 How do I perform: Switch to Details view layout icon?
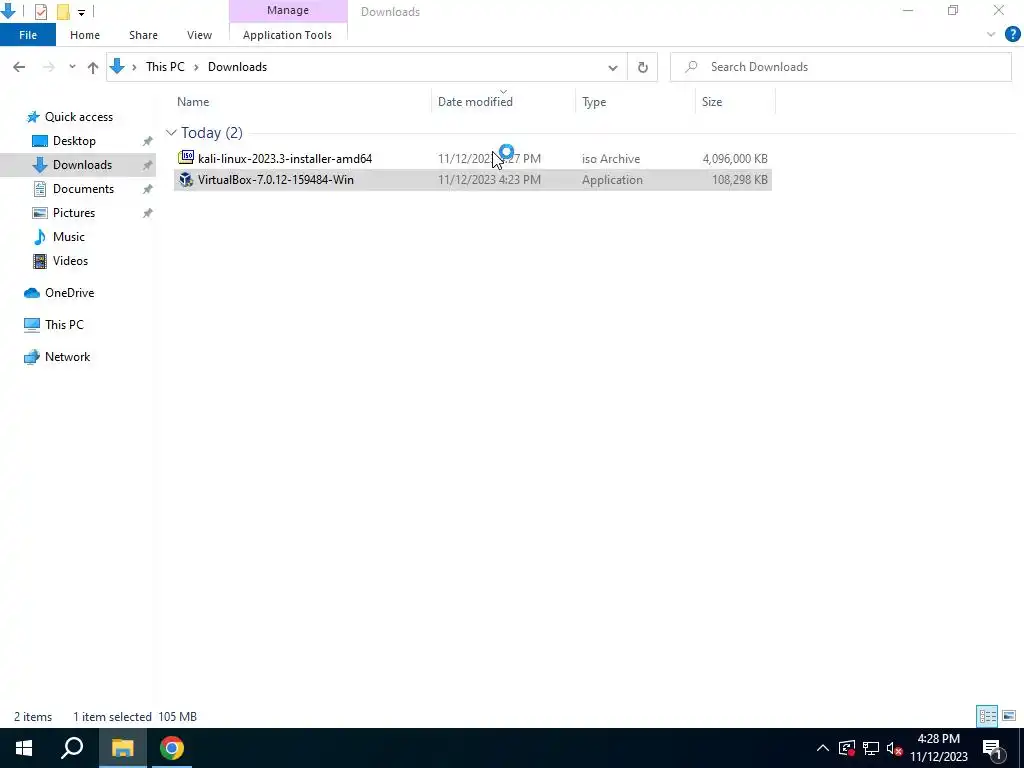click(x=987, y=716)
